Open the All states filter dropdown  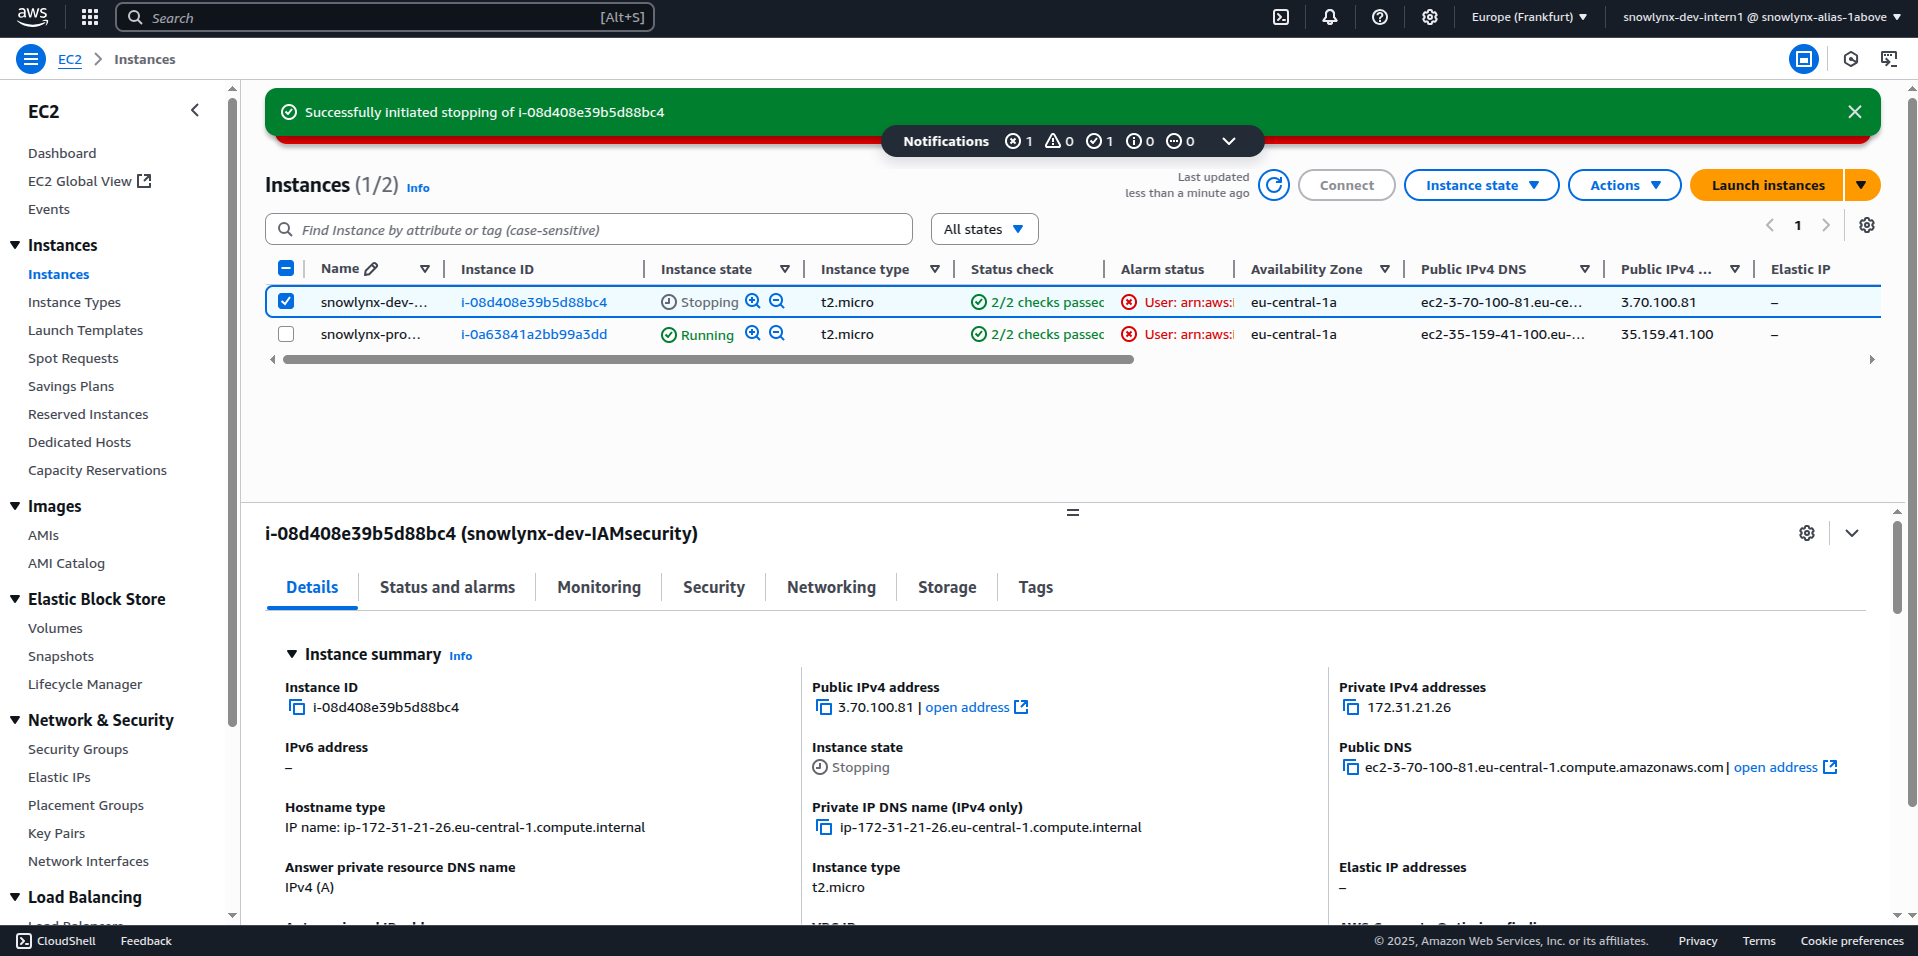984,229
